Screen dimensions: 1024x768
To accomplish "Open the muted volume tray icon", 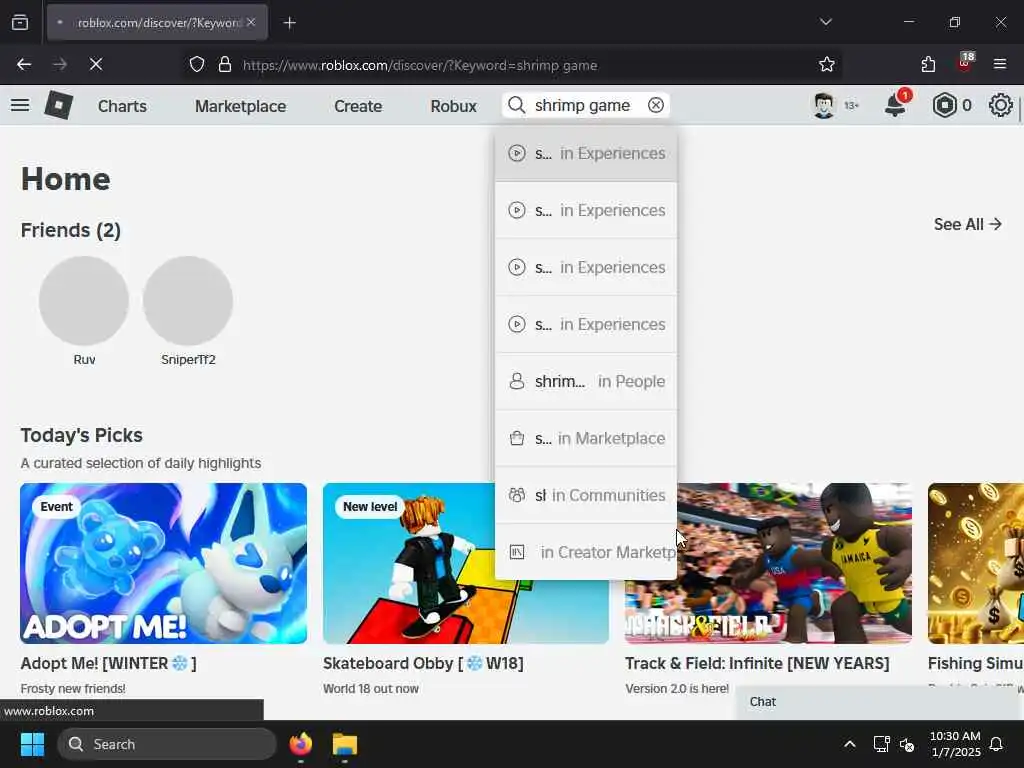I will [x=907, y=744].
